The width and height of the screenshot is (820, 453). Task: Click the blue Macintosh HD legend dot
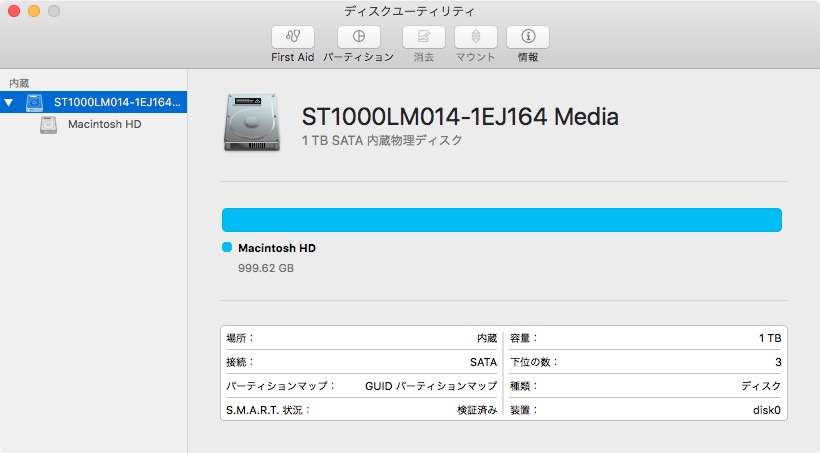click(227, 248)
